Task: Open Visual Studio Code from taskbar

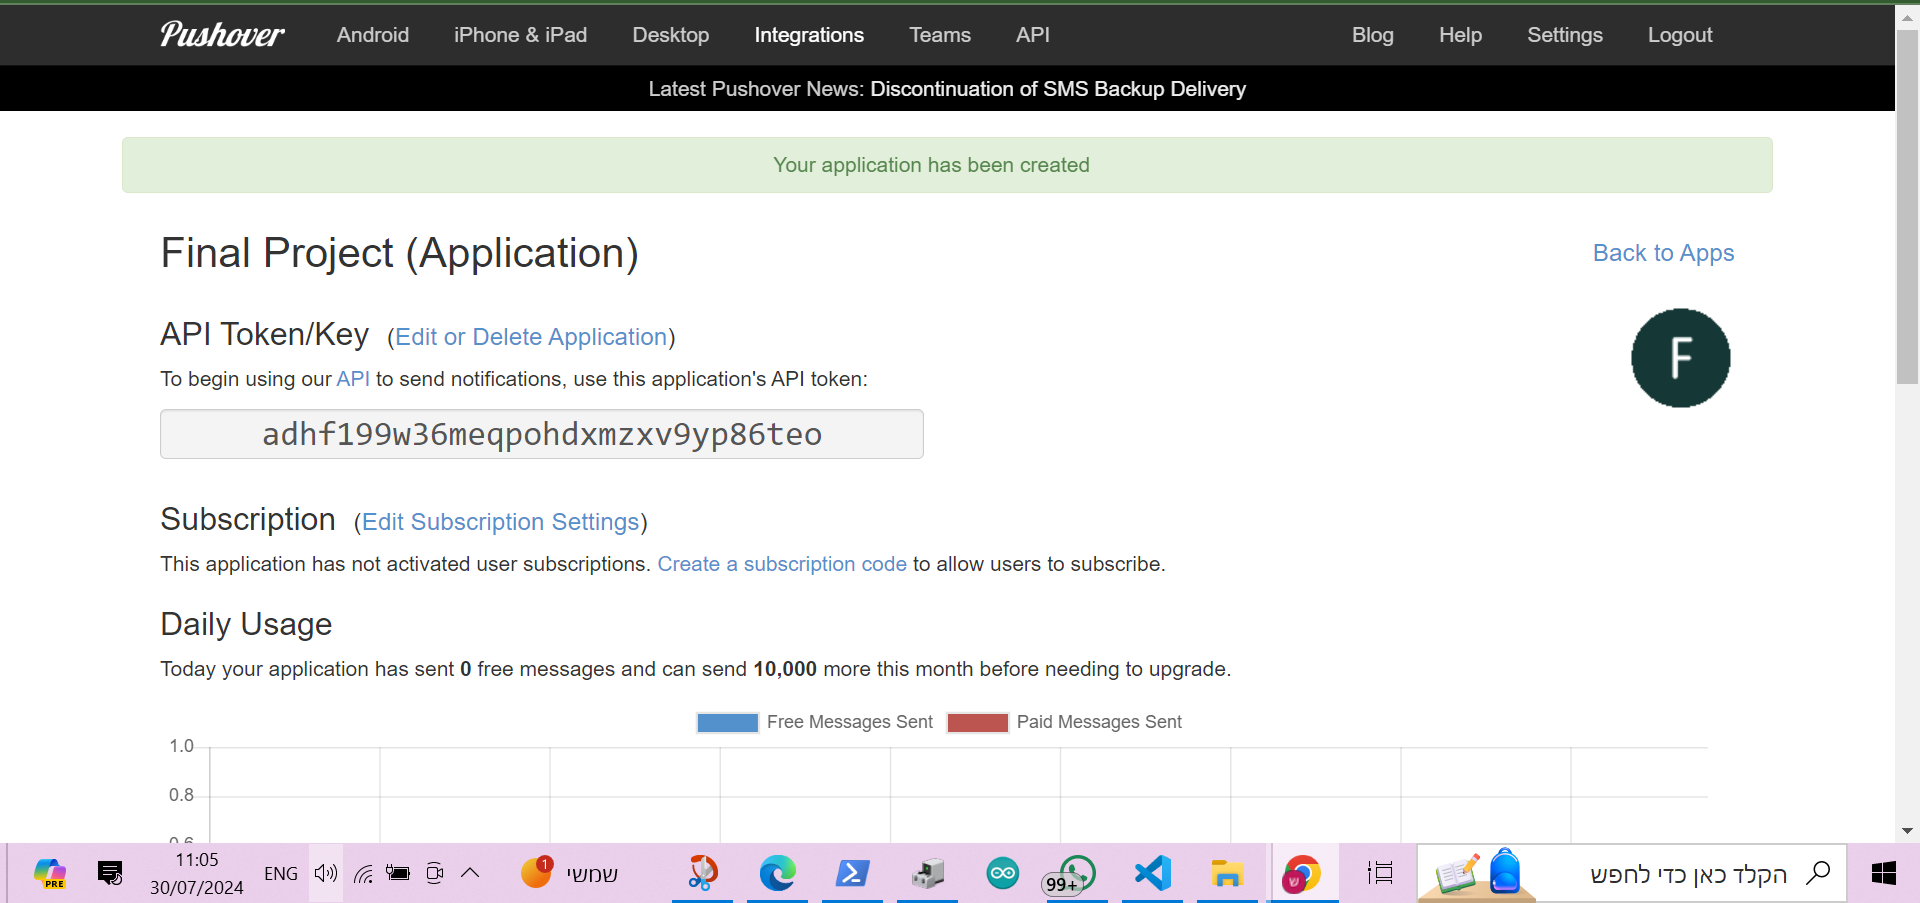Action: pos(1152,873)
